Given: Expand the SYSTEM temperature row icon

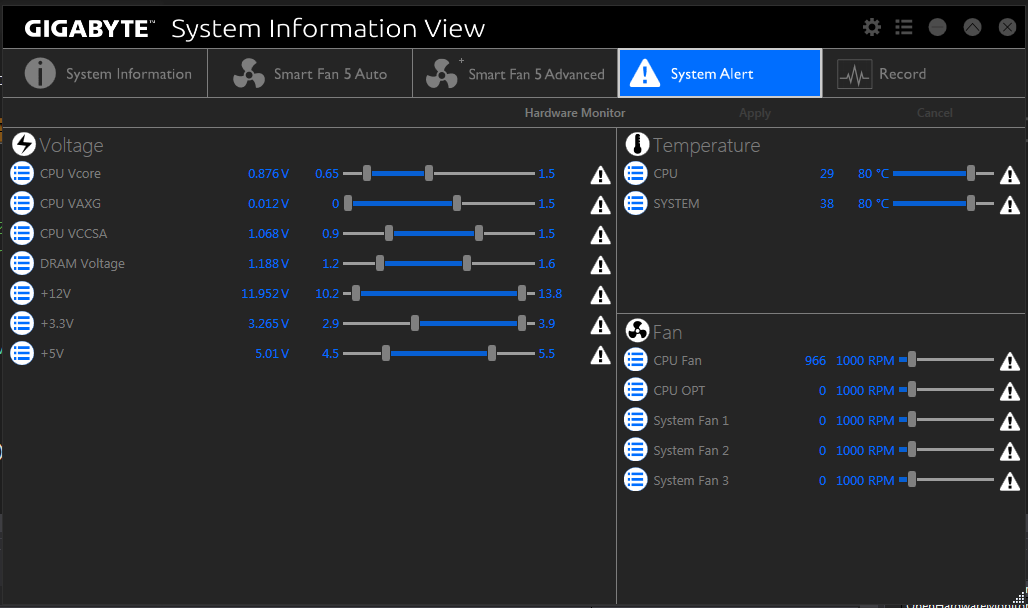Looking at the screenshot, I should pyautogui.click(x=636, y=203).
